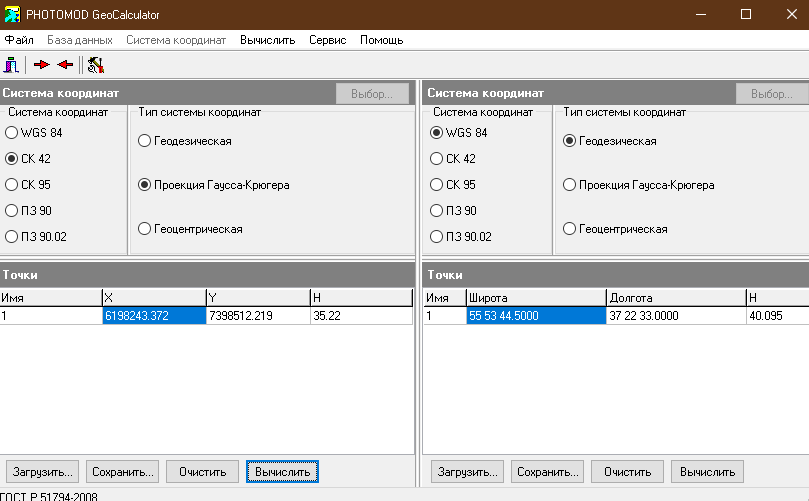
Task: Open the Вычислить menu
Action: (x=267, y=40)
